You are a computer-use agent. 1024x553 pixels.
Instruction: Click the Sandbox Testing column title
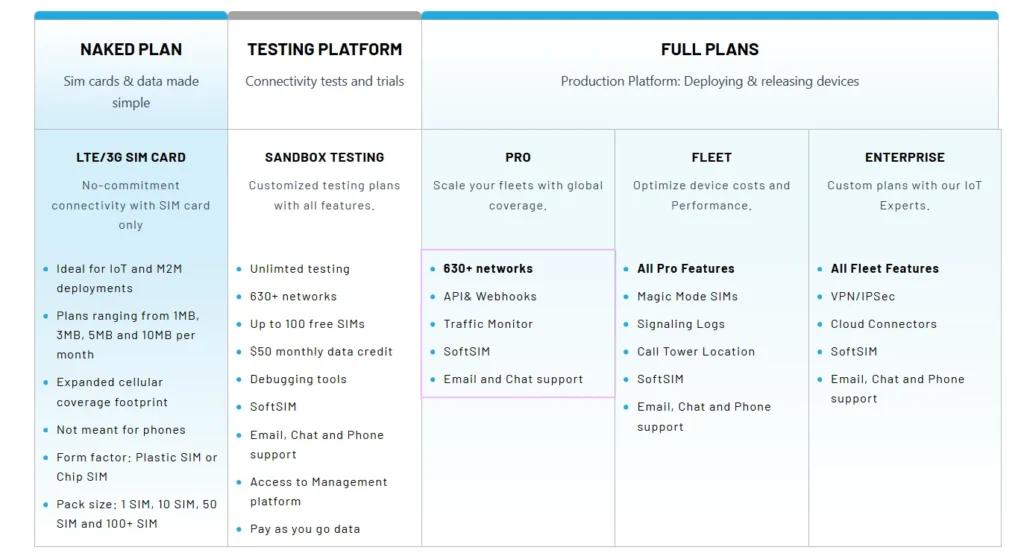click(324, 157)
